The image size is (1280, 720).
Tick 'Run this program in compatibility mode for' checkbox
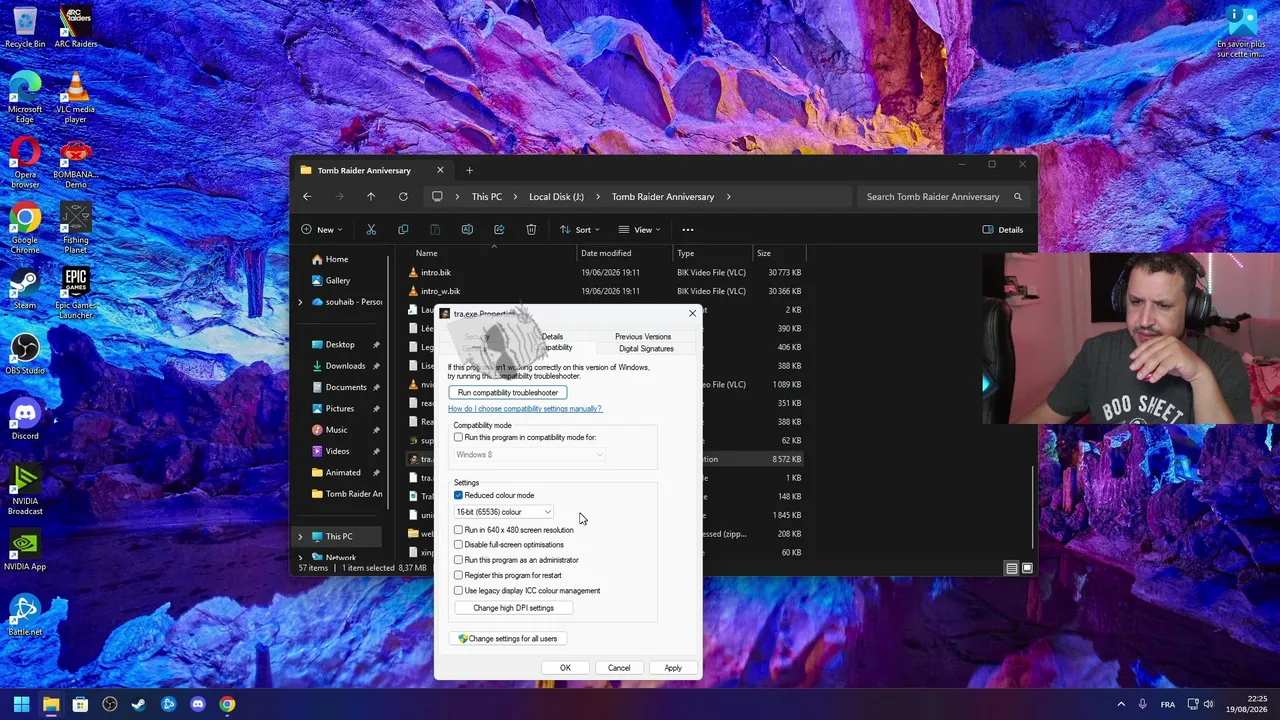tap(459, 437)
